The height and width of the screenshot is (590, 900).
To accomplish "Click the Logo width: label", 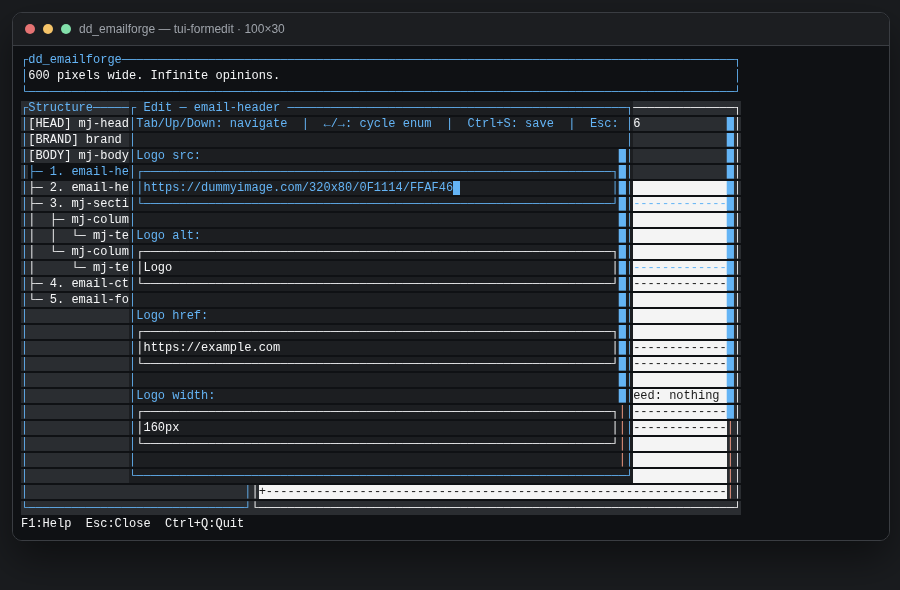I will tap(175, 395).
